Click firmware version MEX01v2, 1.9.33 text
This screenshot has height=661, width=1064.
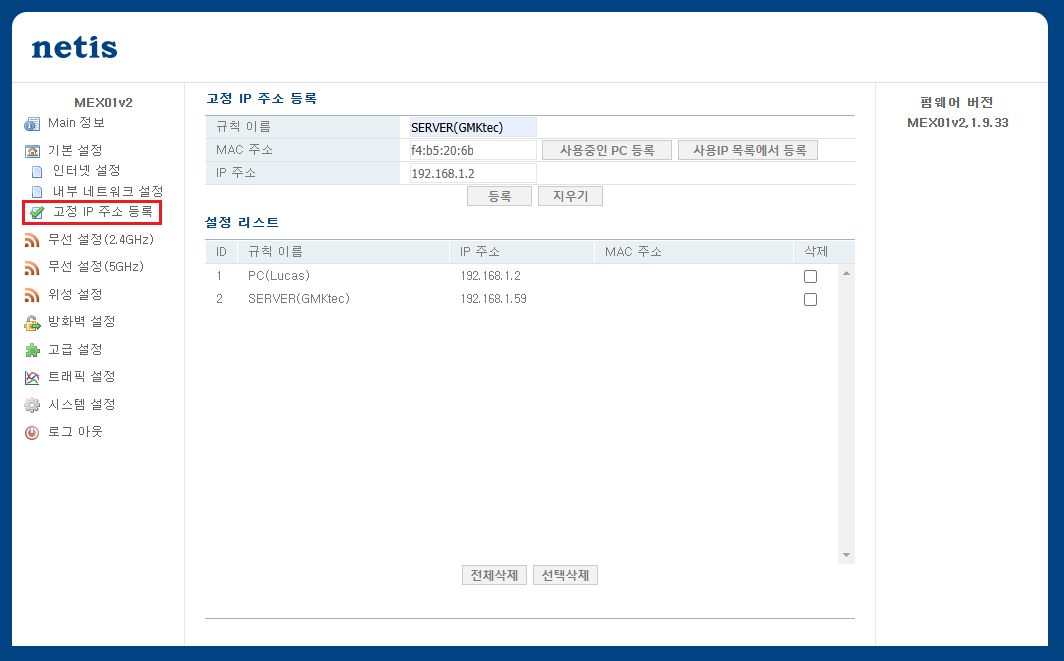957,123
